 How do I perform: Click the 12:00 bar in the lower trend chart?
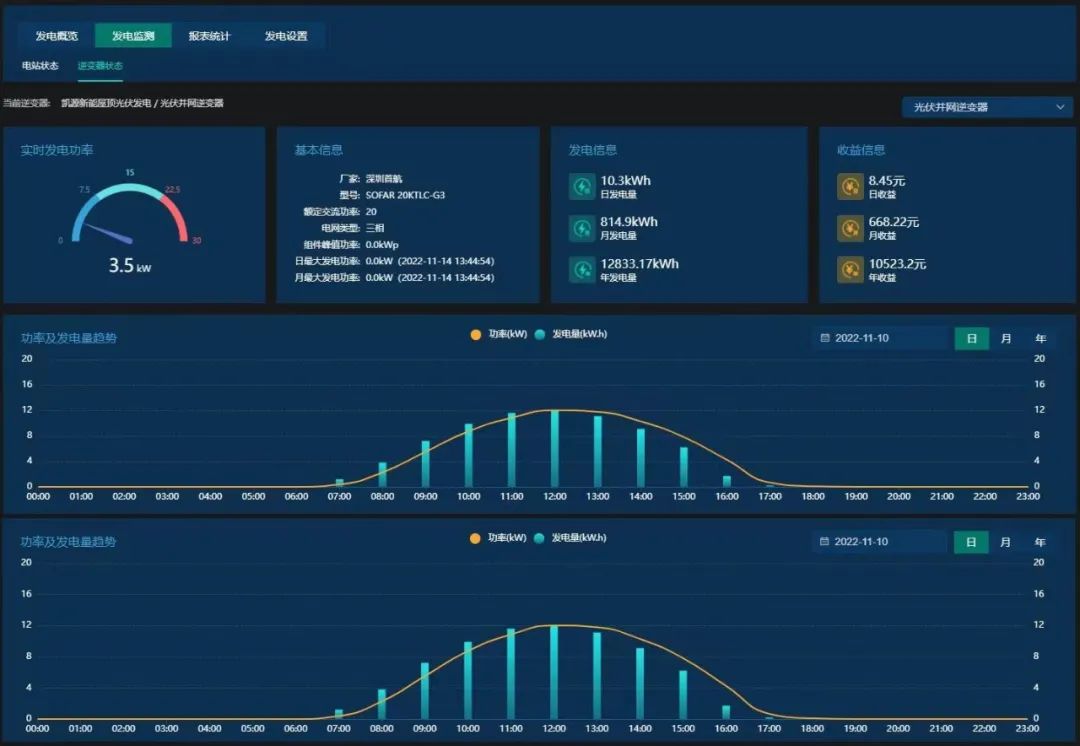[554, 672]
